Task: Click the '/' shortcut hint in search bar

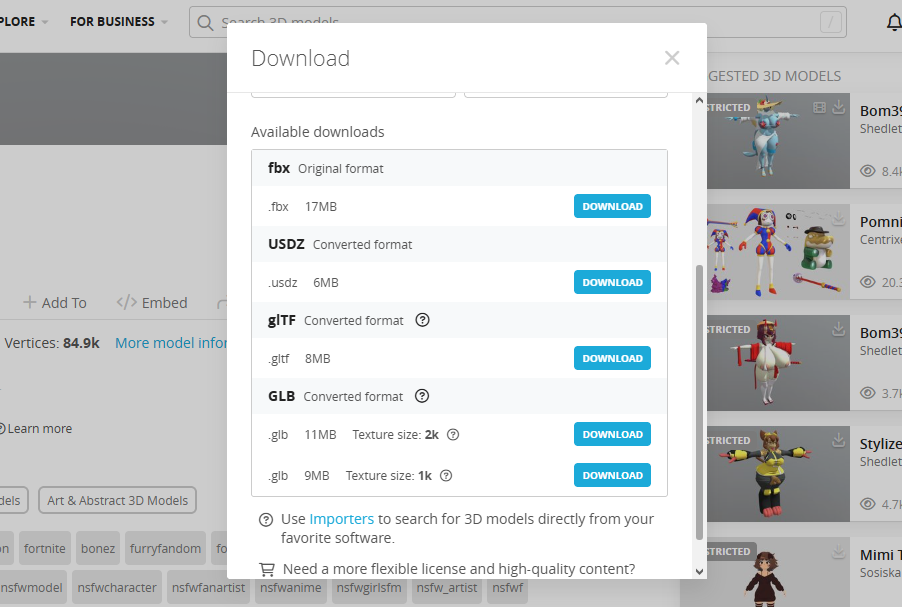Action: pos(831,22)
